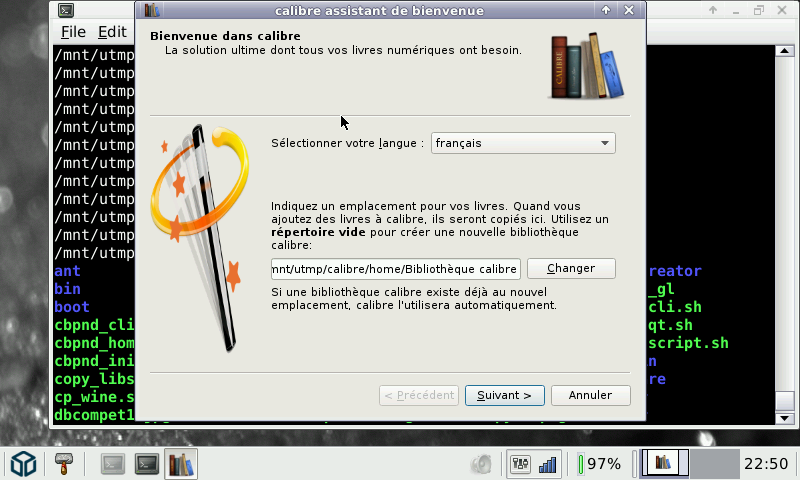Open the mixer settings tray icon
Viewport: 800px width, 480px height.
[520, 464]
